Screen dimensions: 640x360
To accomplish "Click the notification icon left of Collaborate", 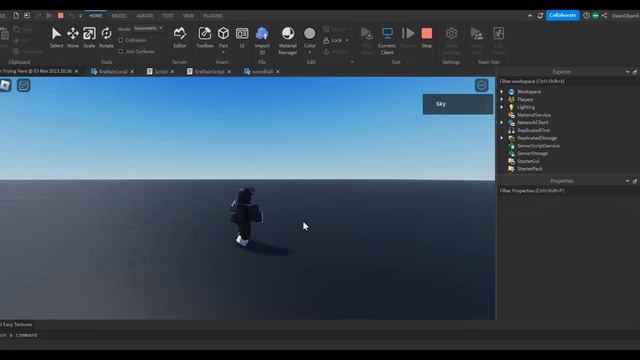I will coord(540,16).
